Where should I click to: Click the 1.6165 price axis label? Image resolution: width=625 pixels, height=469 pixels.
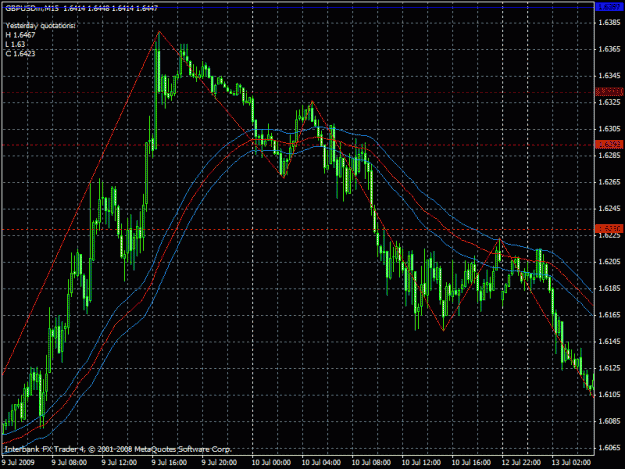click(x=609, y=315)
